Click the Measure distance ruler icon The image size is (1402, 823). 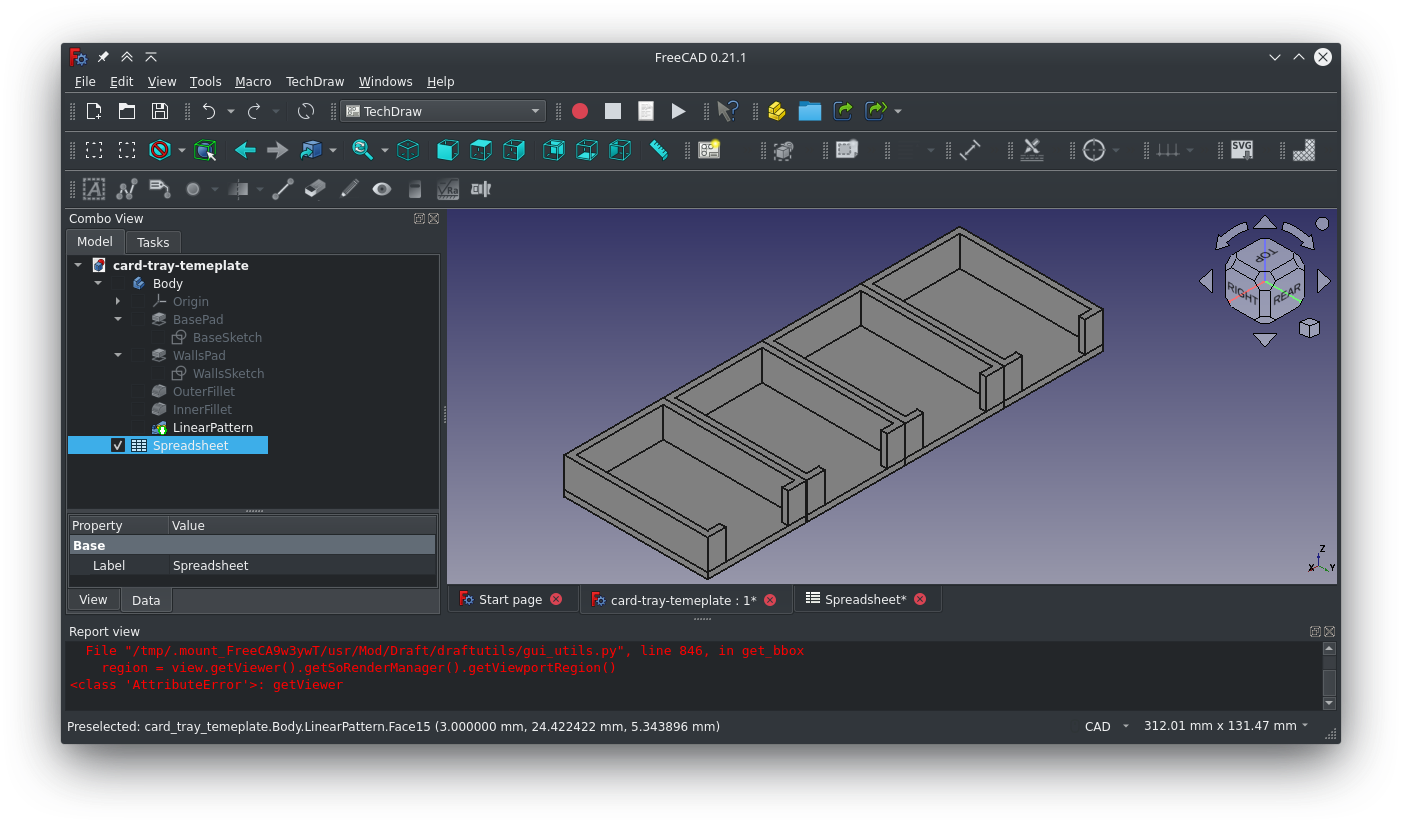658,150
